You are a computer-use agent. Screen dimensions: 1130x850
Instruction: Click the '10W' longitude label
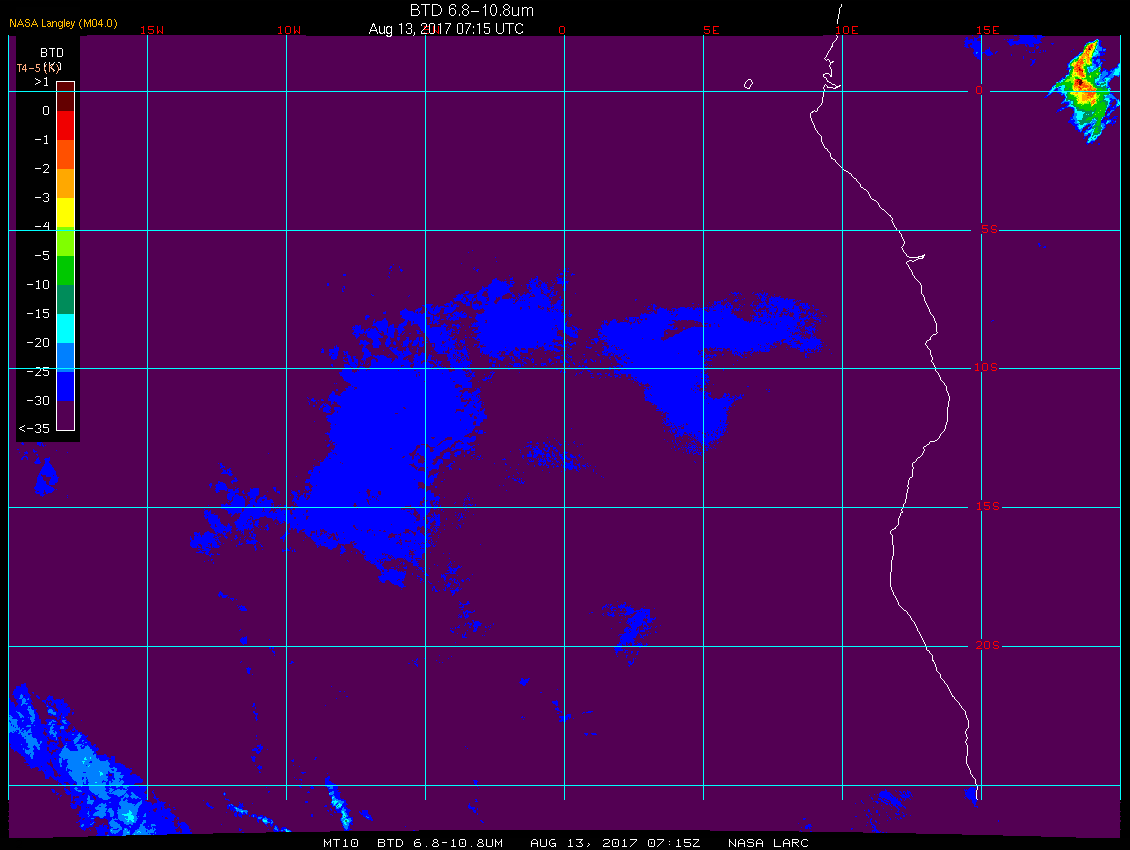[x=289, y=30]
